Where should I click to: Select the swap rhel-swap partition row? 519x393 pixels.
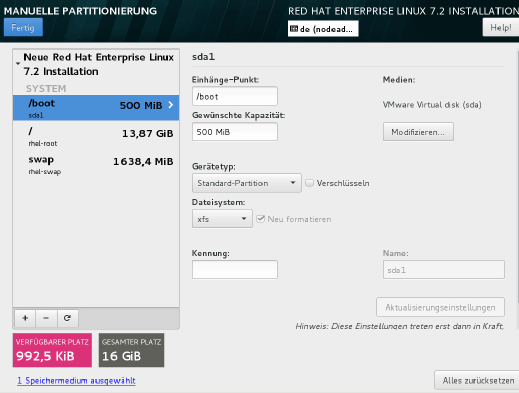tap(96, 165)
